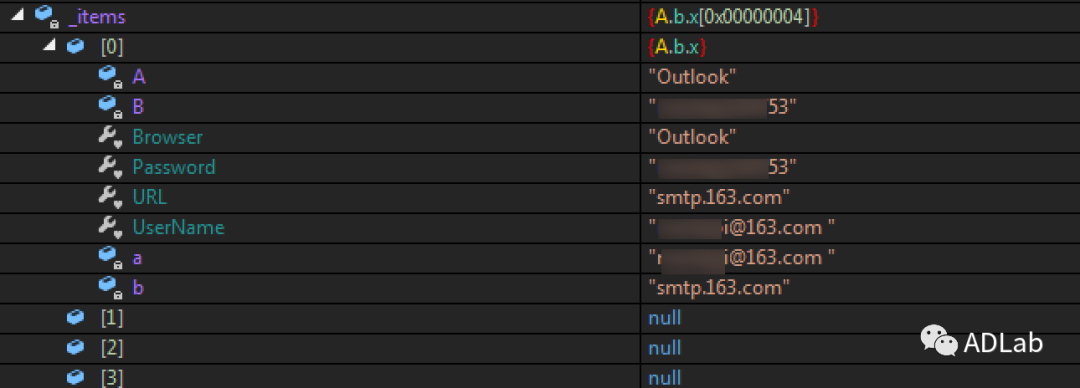Click the UserName property value
1080x388 pixels.
742,227
